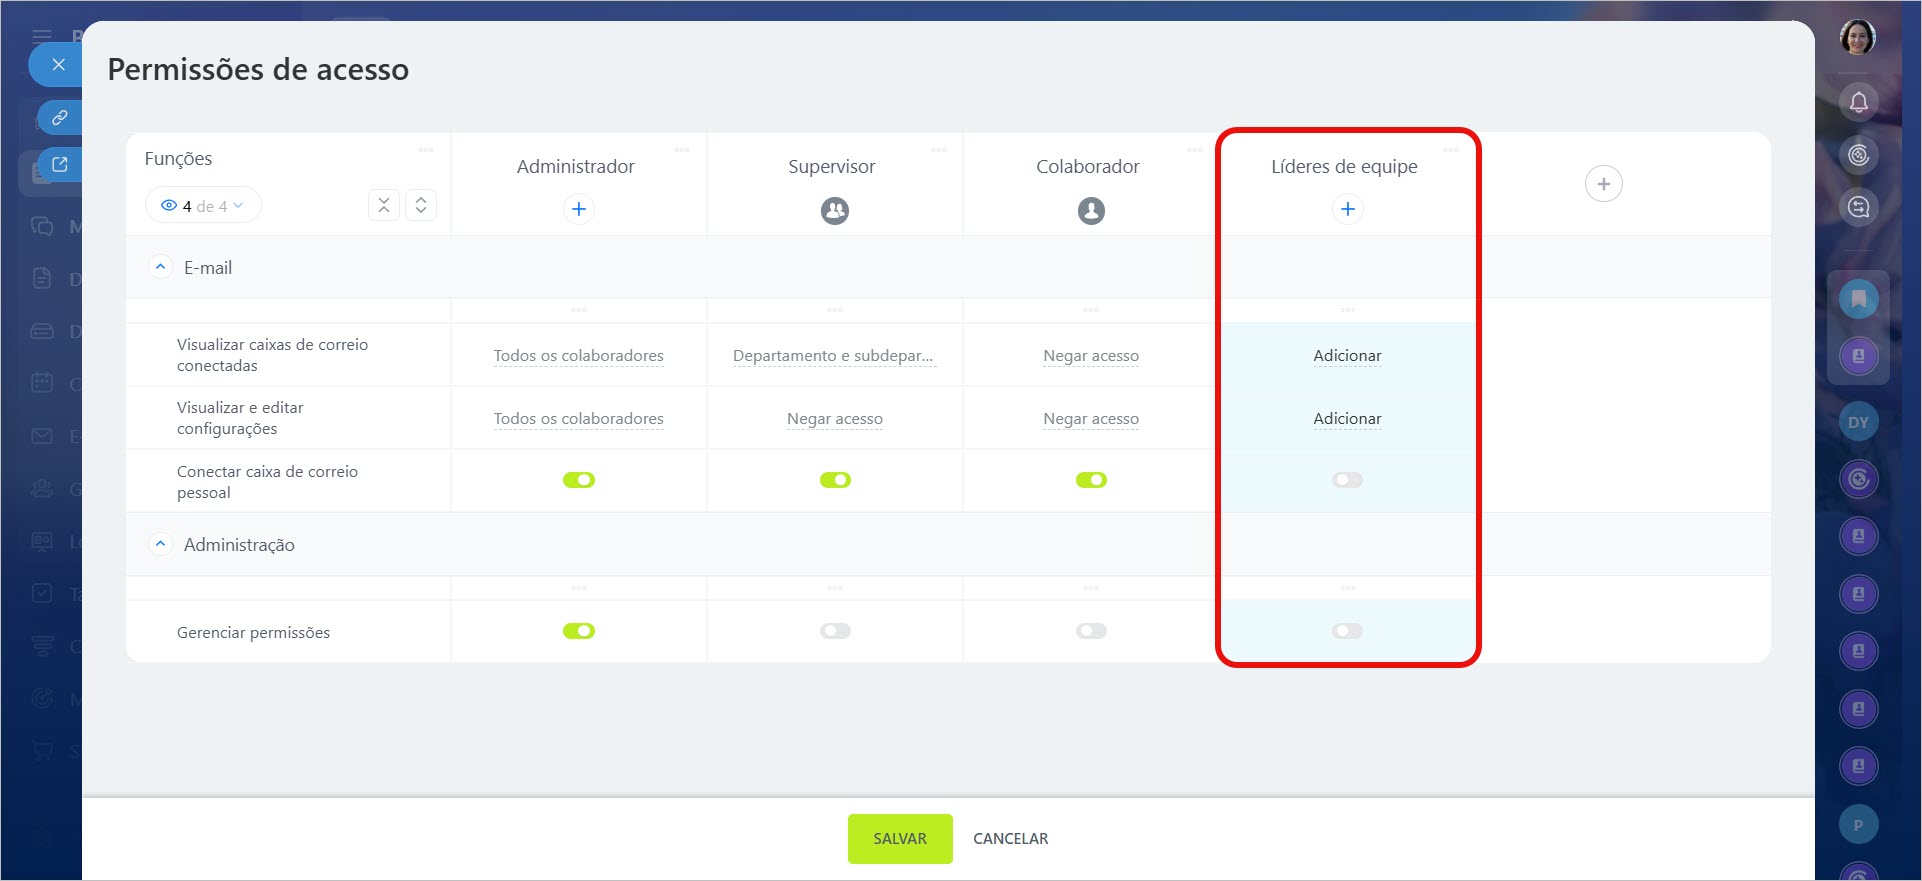Open the 4 de 4 roles dropdown

tap(203, 206)
